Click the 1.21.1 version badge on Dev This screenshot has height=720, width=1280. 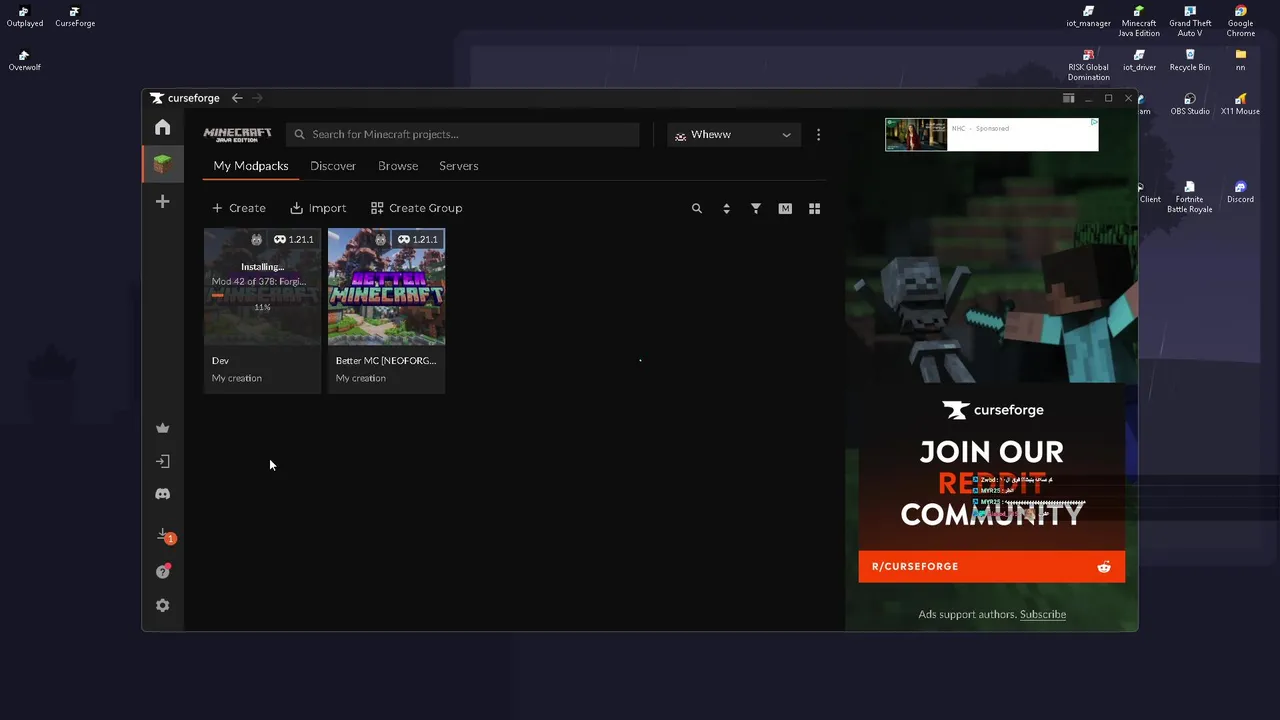tap(293, 239)
